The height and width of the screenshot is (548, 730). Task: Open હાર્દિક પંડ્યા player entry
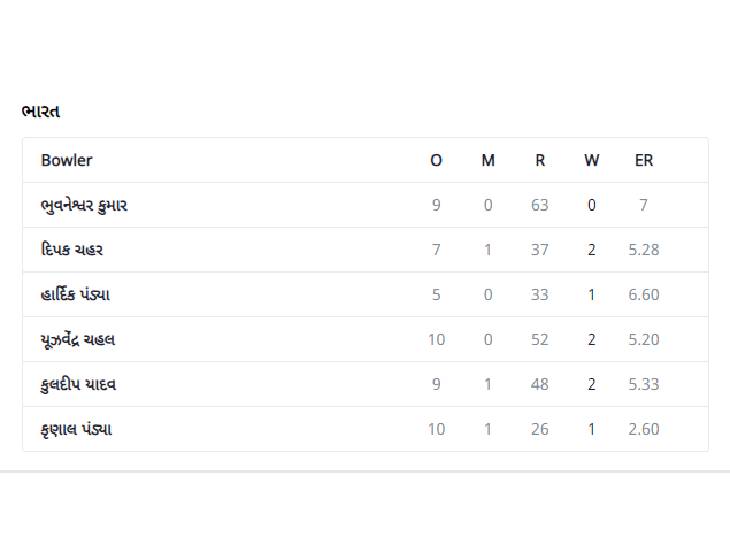75,295
